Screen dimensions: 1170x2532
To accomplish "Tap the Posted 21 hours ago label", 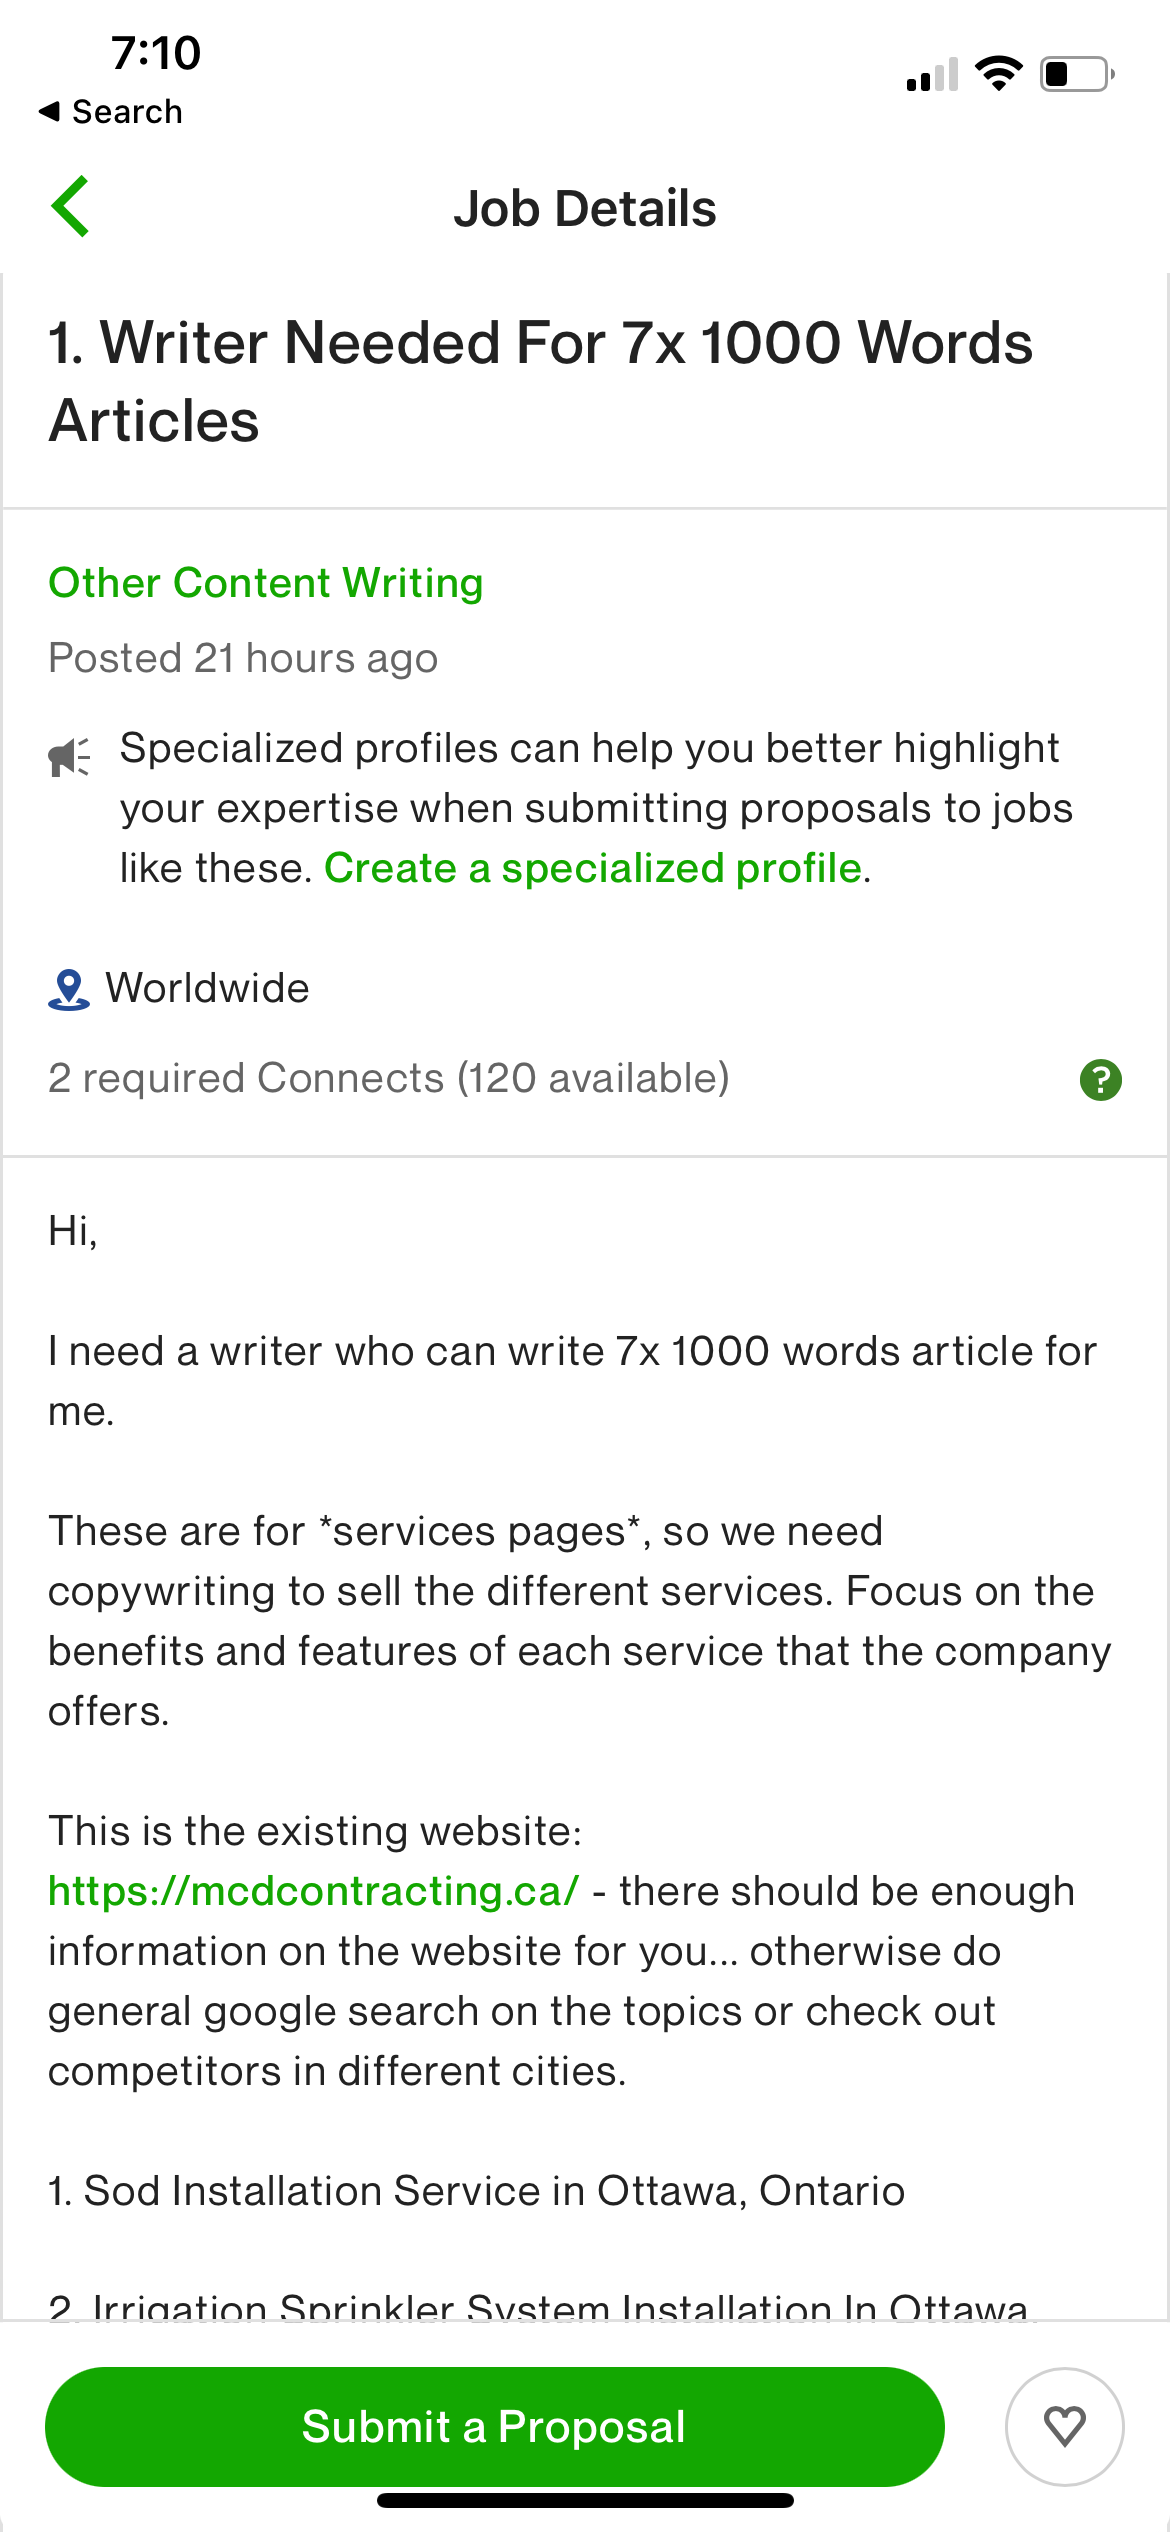I will tap(243, 658).
